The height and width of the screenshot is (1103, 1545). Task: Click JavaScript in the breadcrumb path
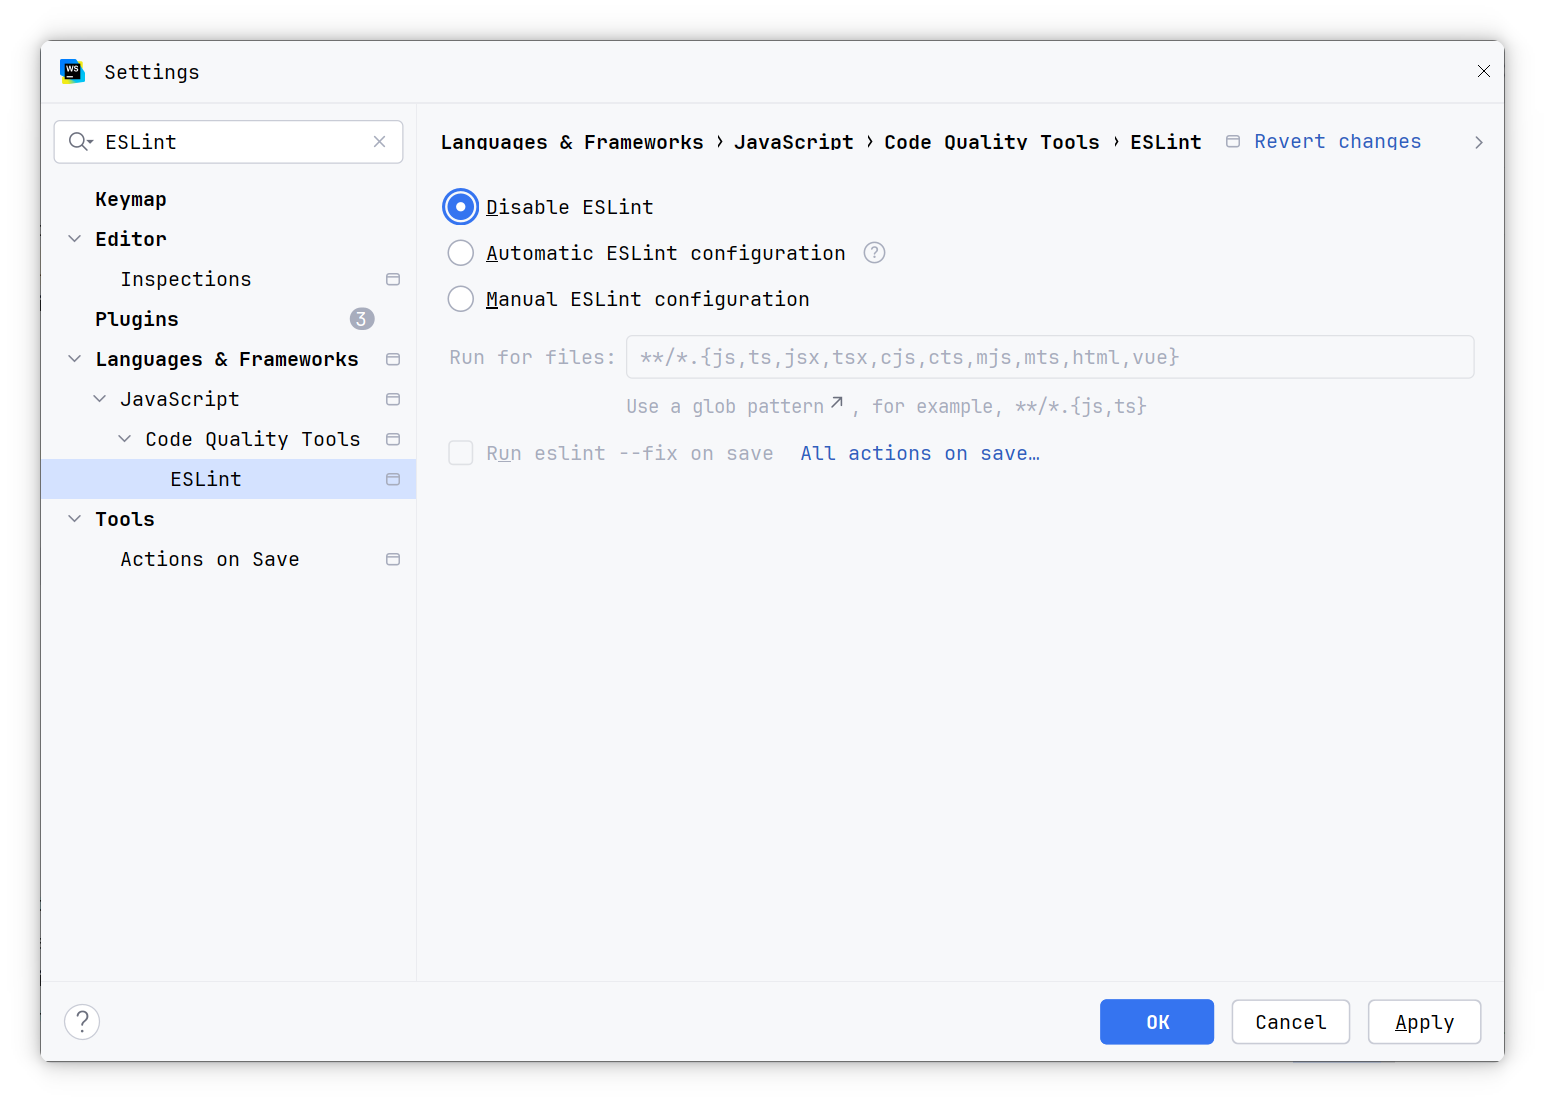click(x=794, y=142)
